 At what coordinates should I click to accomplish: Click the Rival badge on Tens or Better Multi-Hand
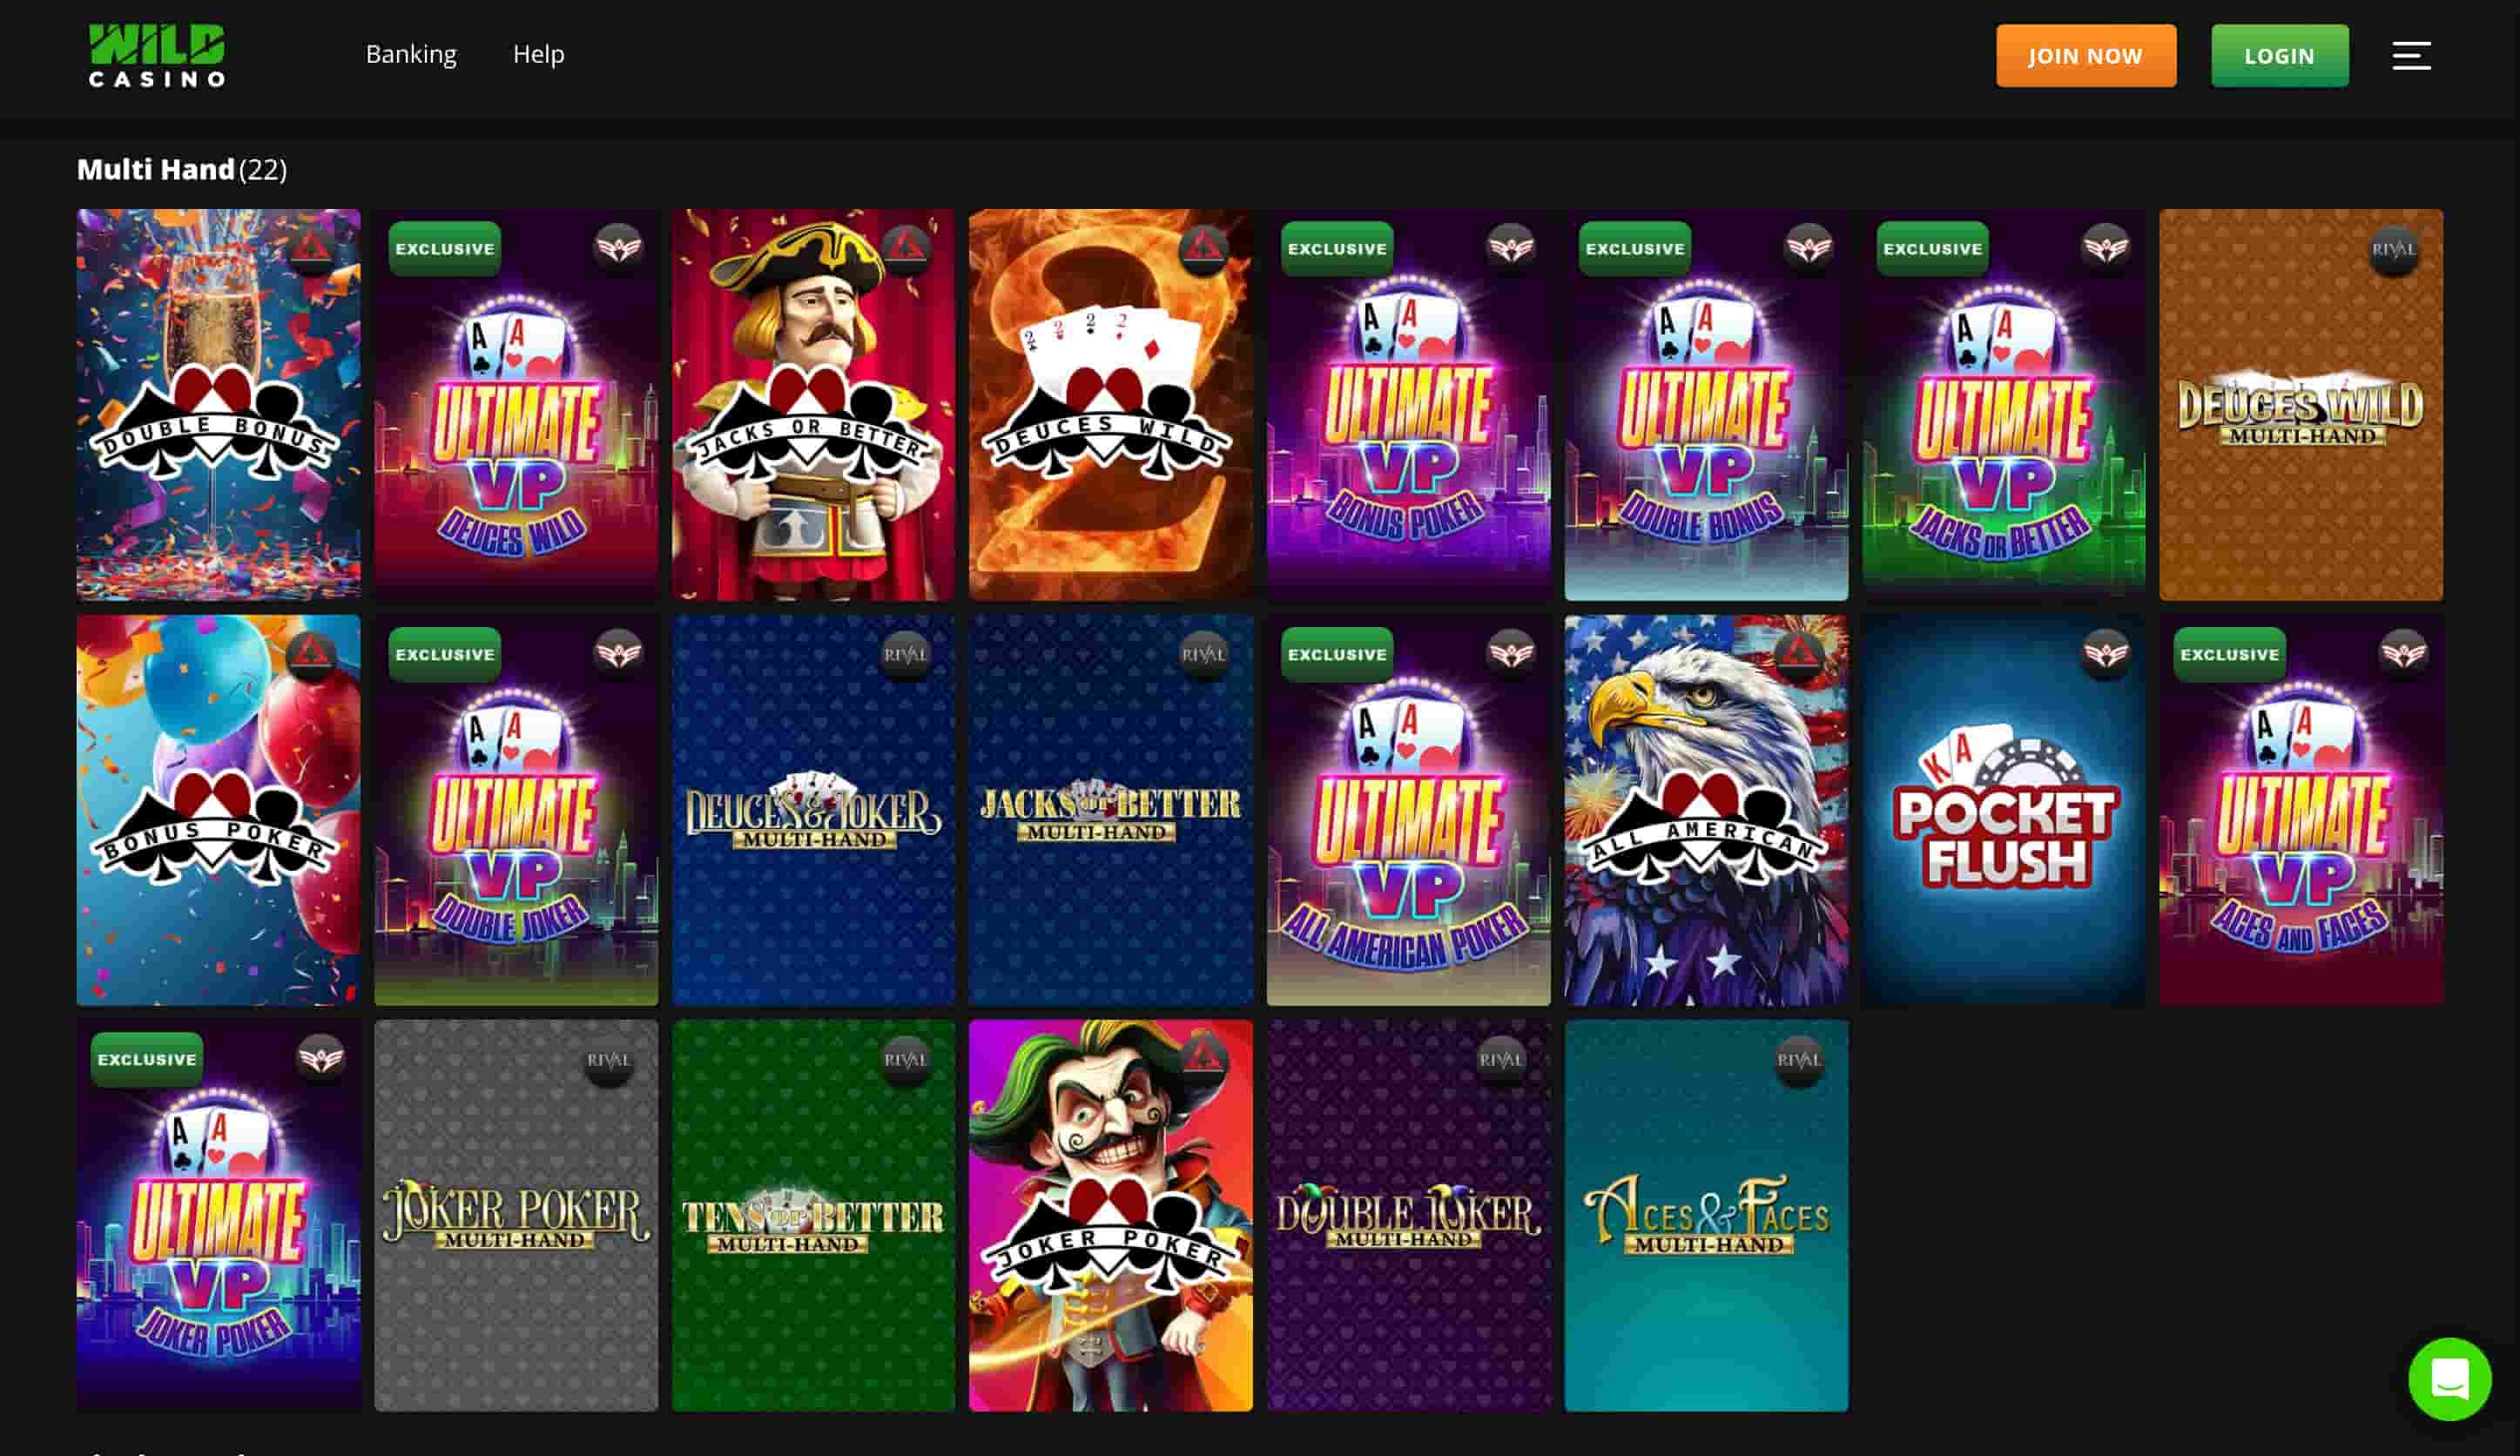click(907, 1059)
